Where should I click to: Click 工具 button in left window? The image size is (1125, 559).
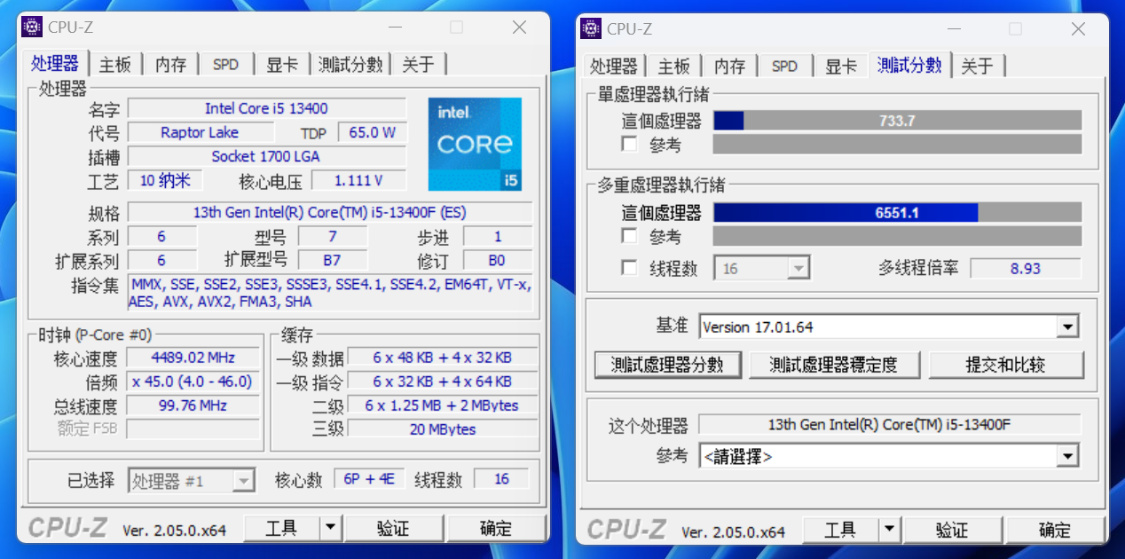tap(281, 529)
